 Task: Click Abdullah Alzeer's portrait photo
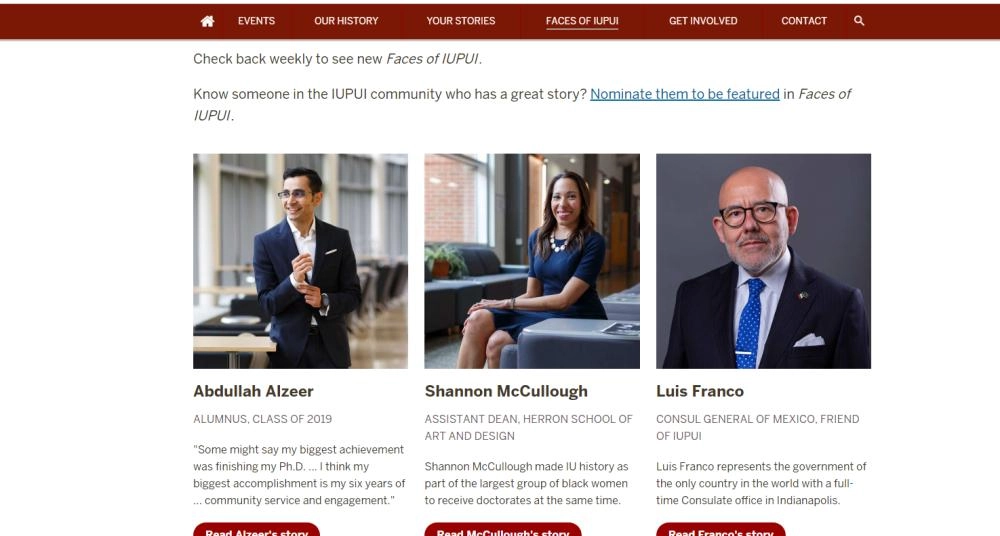[x=300, y=261]
